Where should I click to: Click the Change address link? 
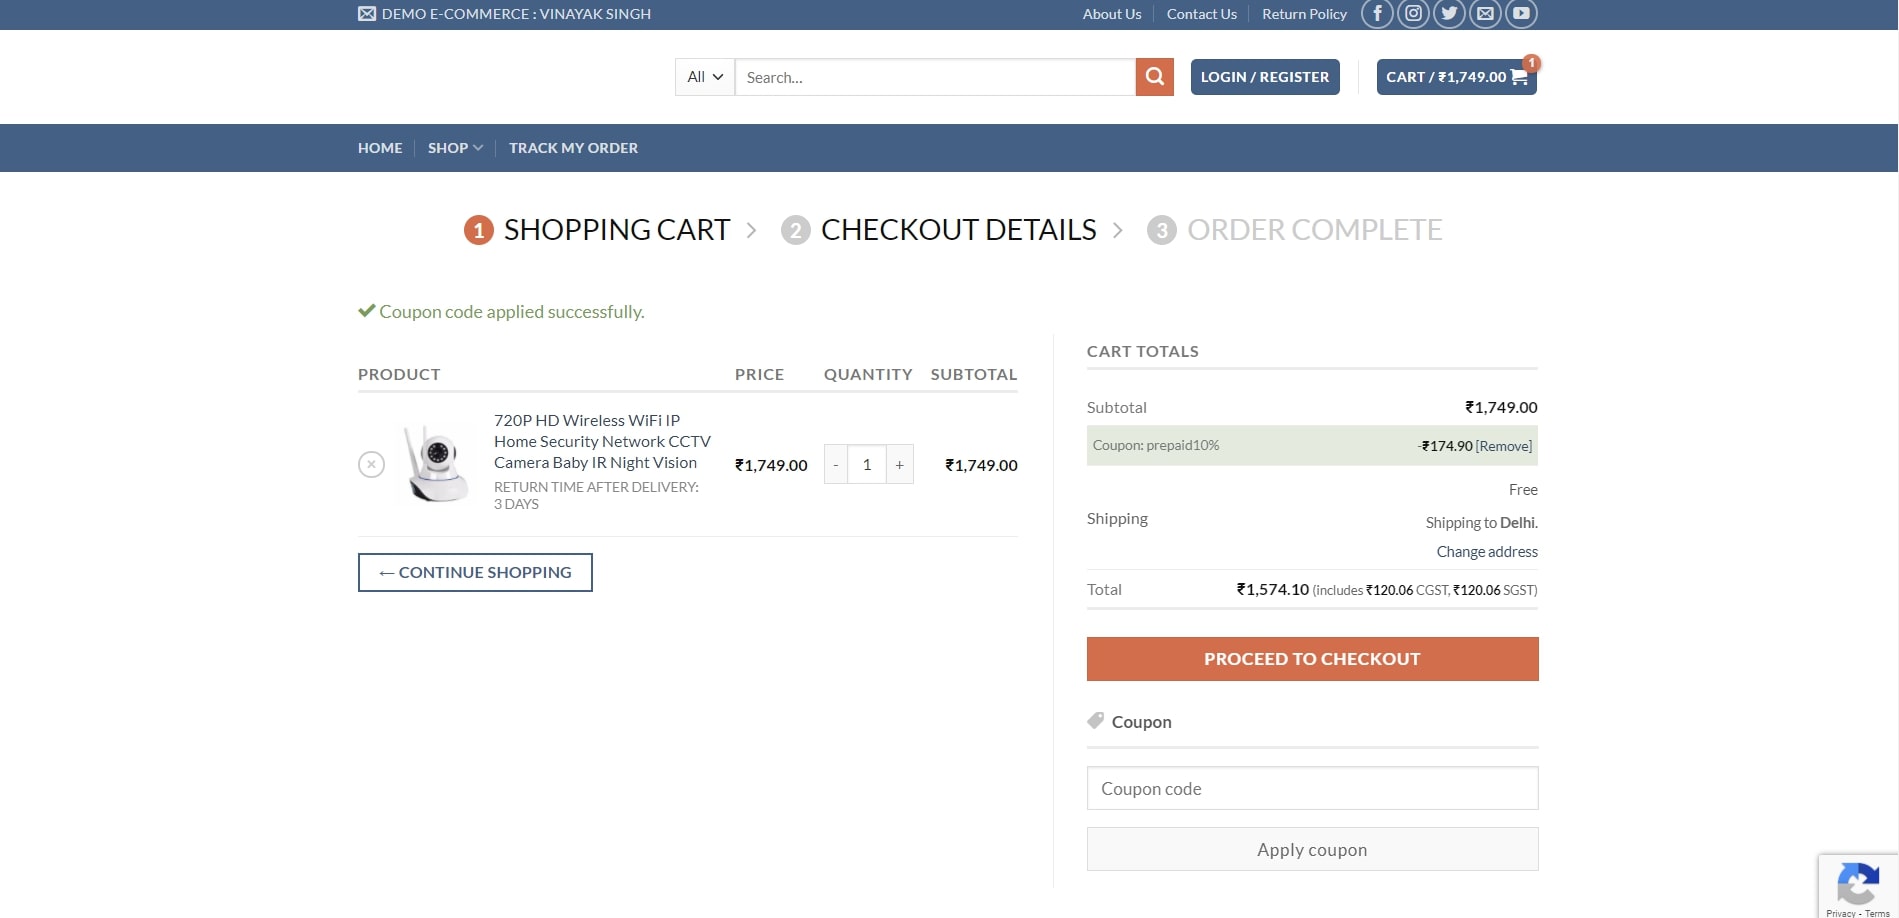pyautogui.click(x=1487, y=552)
